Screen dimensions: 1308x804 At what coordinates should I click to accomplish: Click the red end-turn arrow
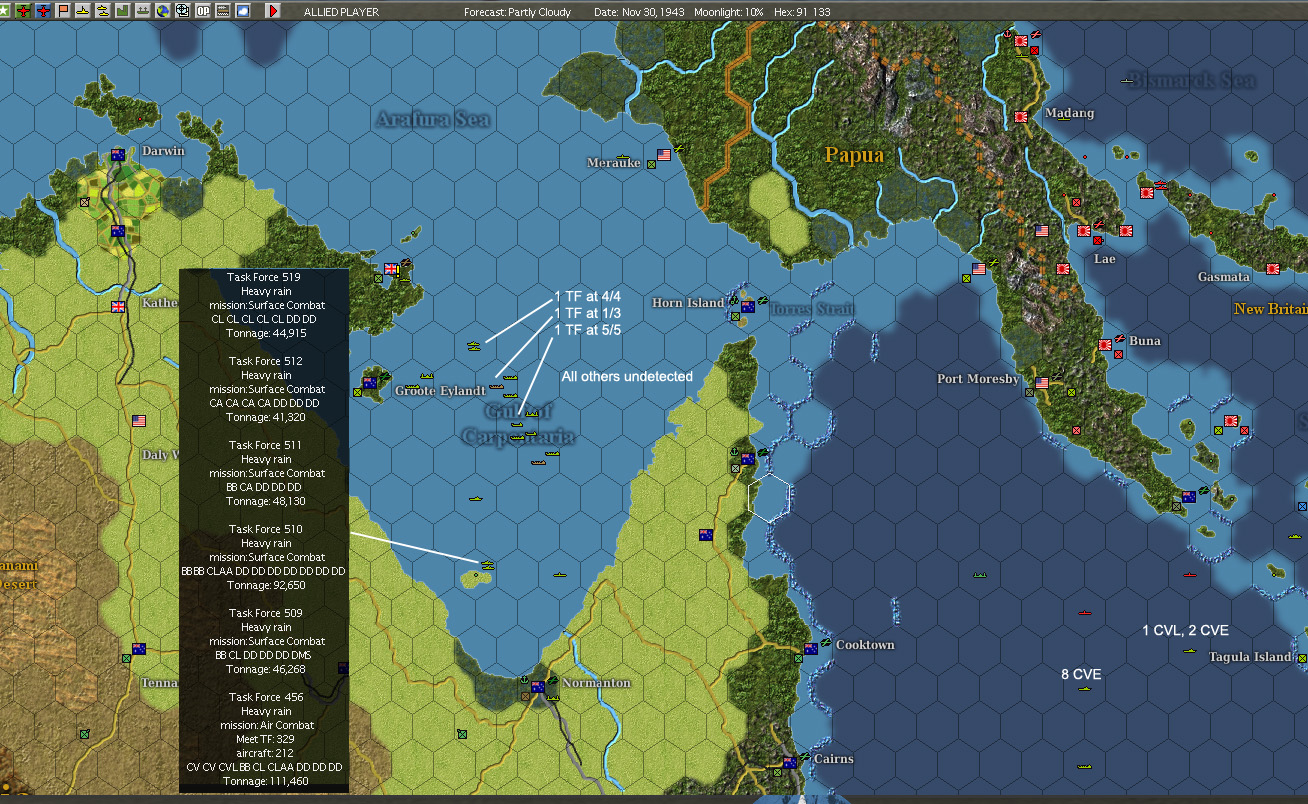click(273, 10)
